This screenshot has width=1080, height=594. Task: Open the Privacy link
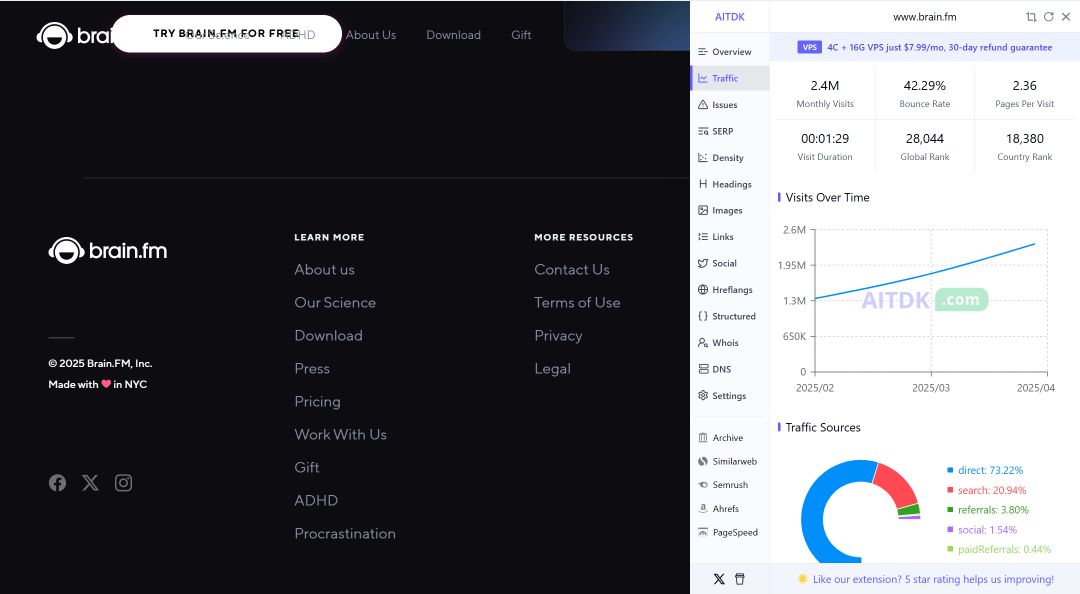[558, 336]
